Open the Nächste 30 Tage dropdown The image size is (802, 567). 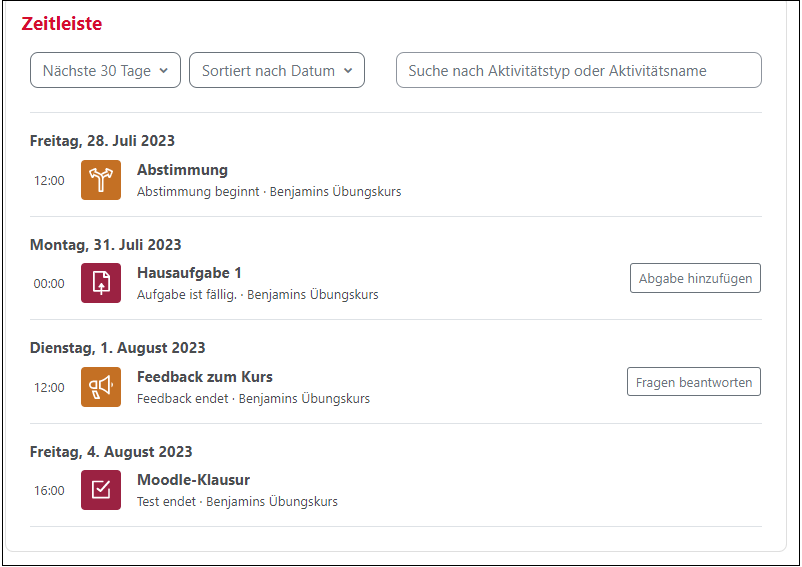[x=105, y=71]
